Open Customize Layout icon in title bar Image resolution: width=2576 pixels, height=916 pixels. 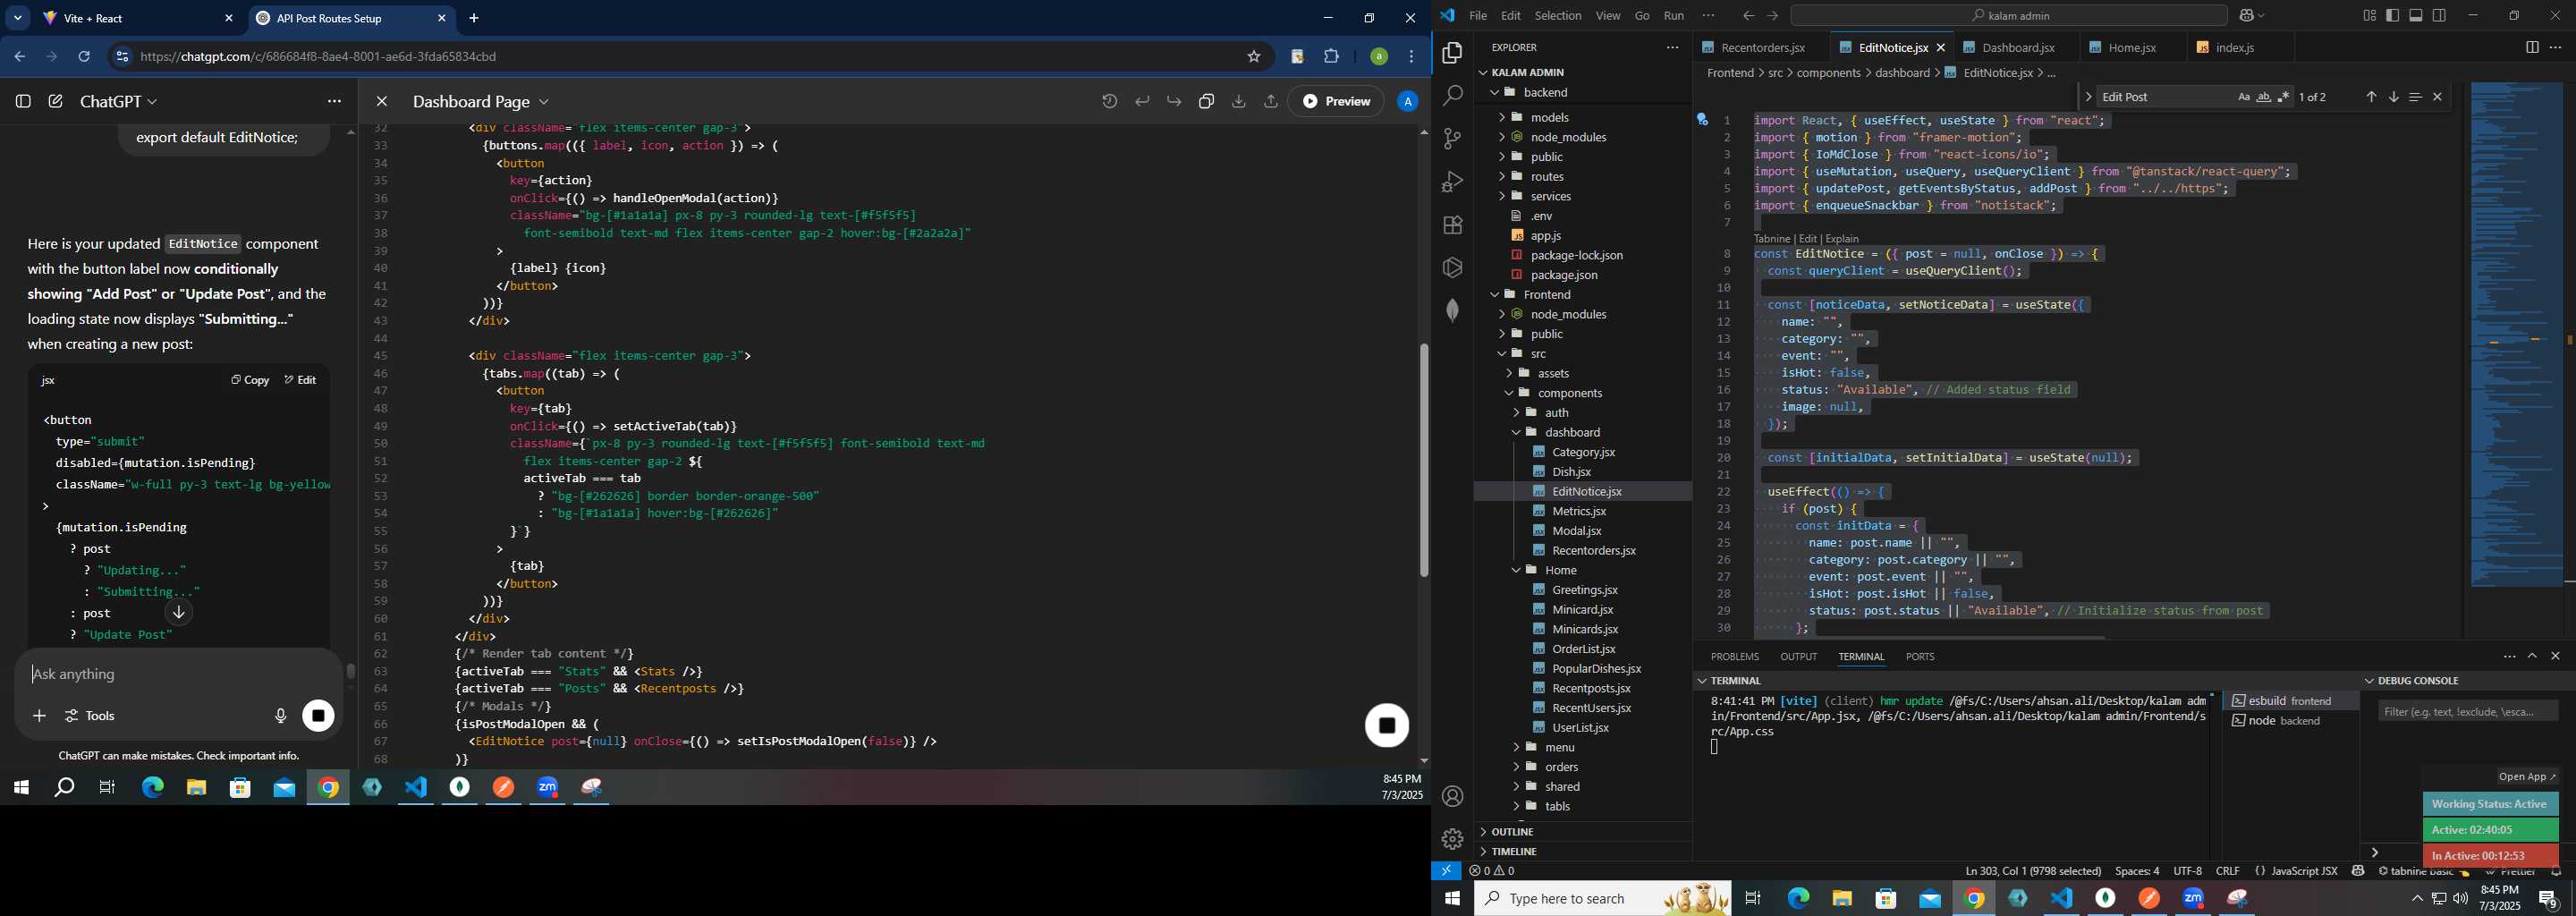click(x=2369, y=16)
